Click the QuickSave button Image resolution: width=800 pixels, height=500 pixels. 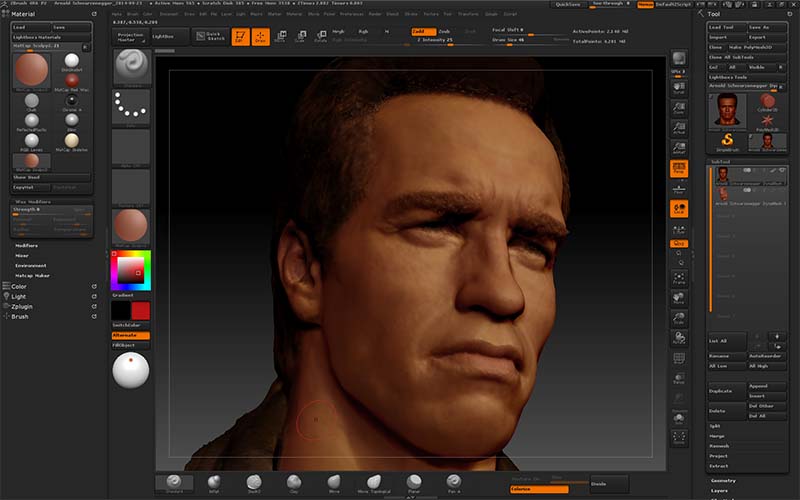tap(568, 4)
